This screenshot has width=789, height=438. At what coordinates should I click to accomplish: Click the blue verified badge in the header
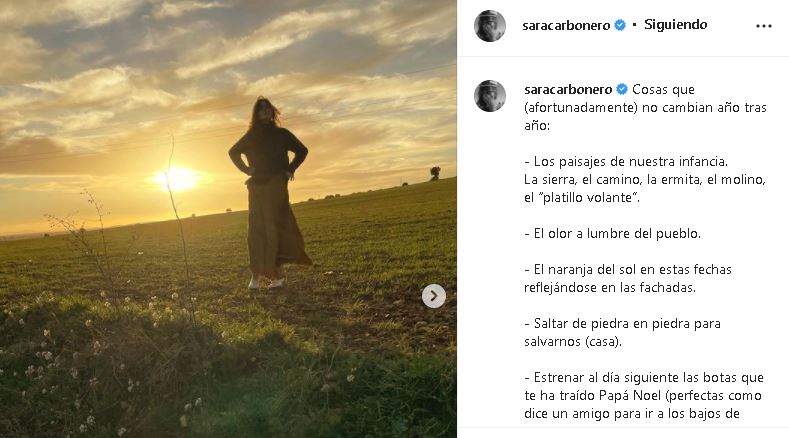(620, 25)
